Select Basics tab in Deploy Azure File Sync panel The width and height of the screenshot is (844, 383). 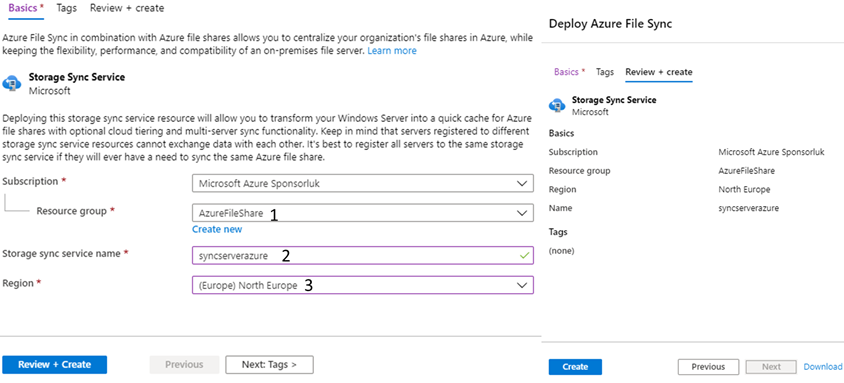pyautogui.click(x=569, y=72)
